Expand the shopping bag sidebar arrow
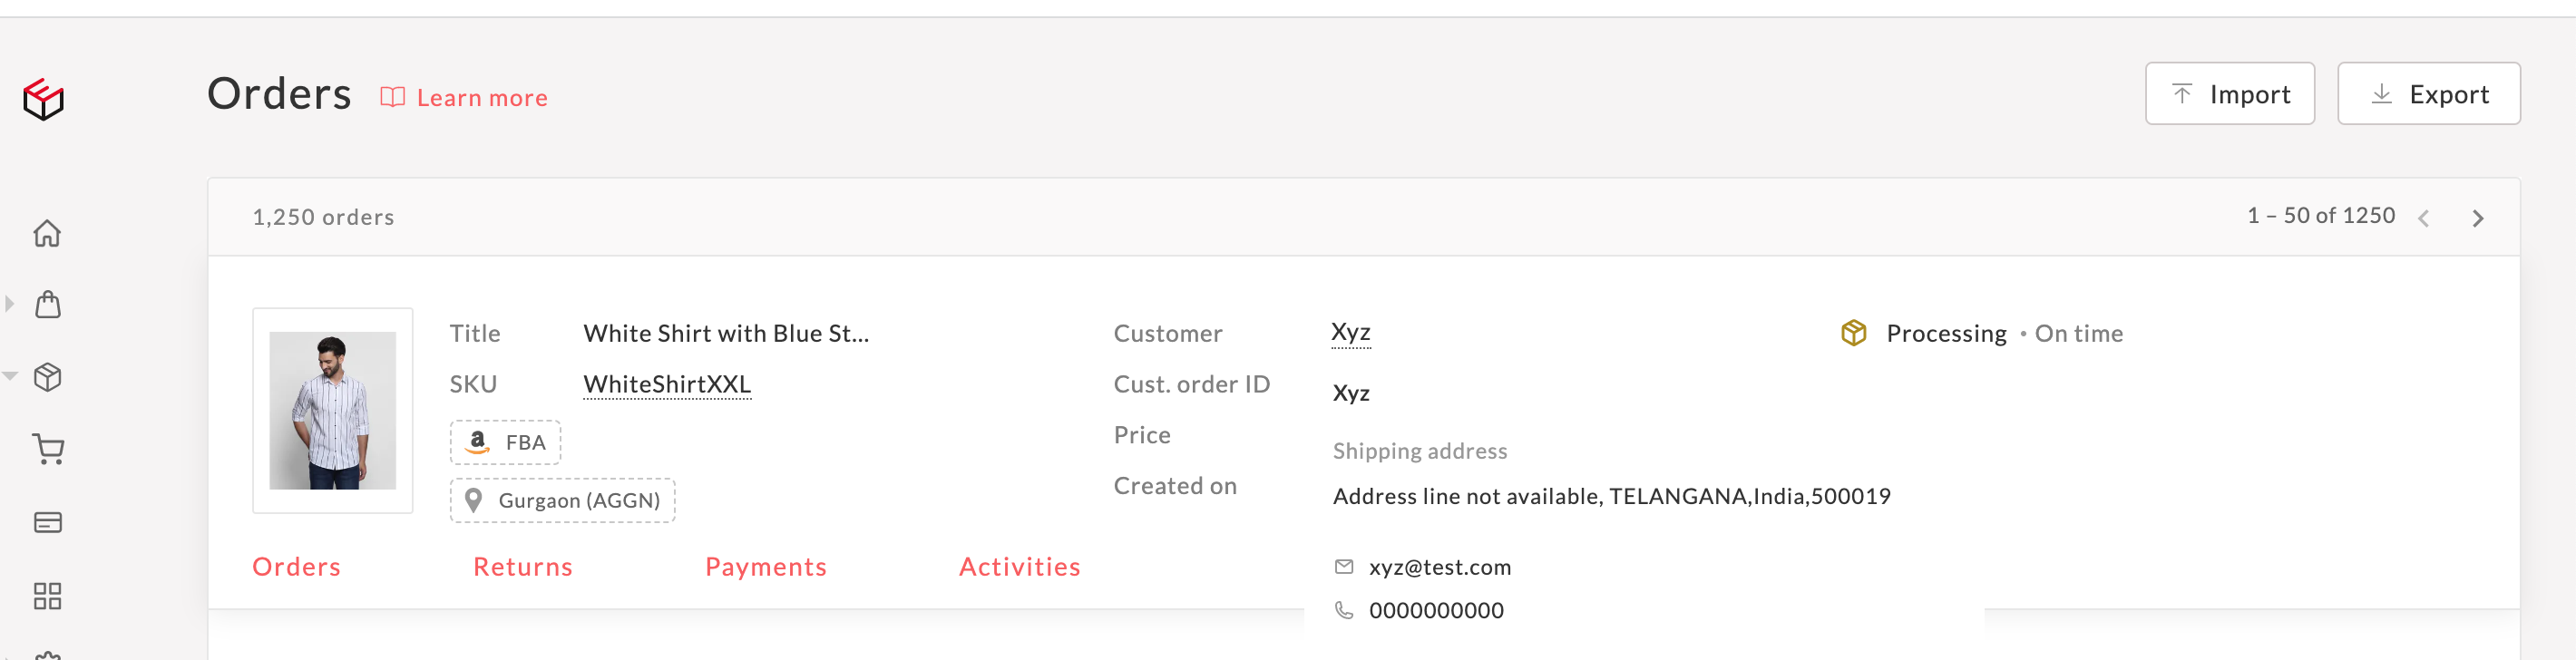 [10, 303]
